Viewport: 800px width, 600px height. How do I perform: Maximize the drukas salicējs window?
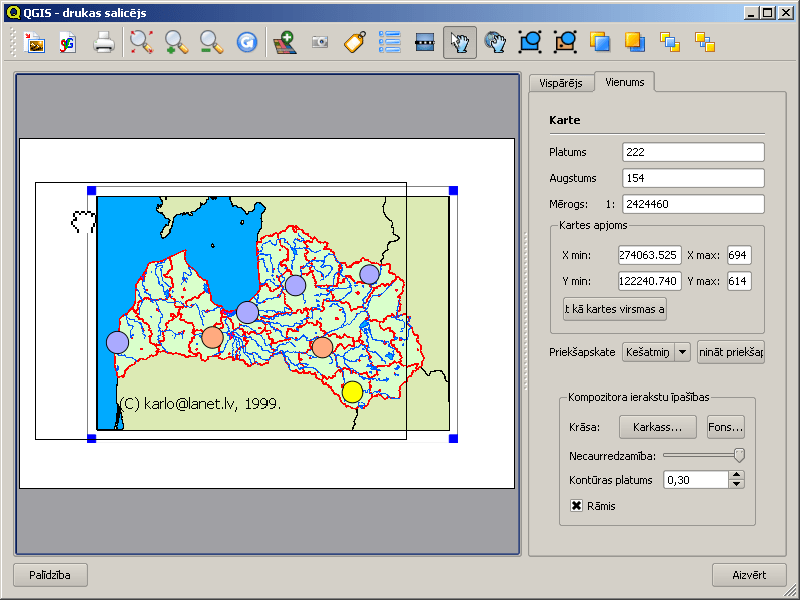pyautogui.click(x=767, y=13)
